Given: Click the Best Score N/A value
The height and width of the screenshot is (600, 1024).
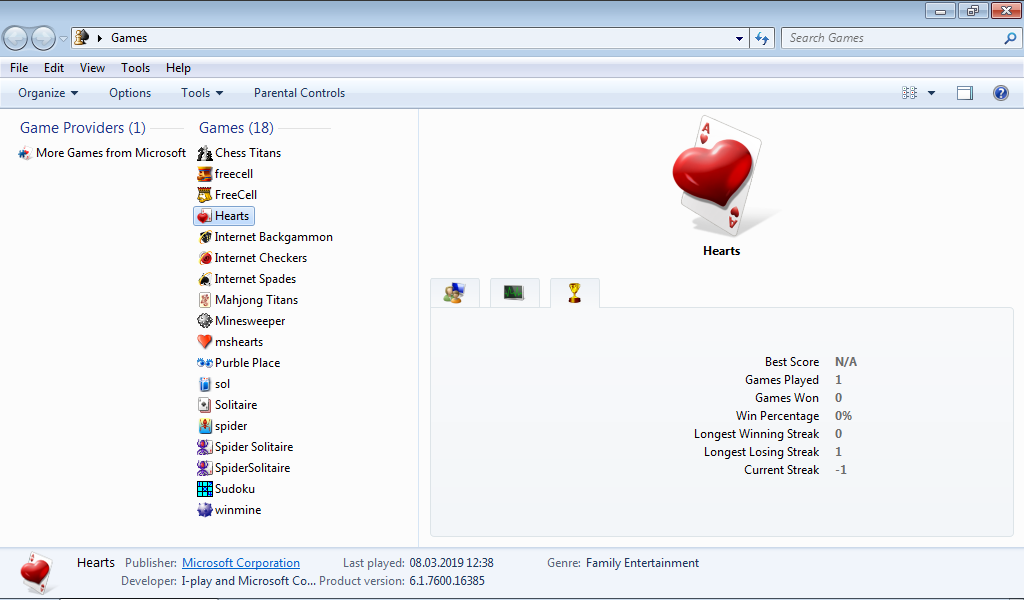Looking at the screenshot, I should tap(846, 362).
